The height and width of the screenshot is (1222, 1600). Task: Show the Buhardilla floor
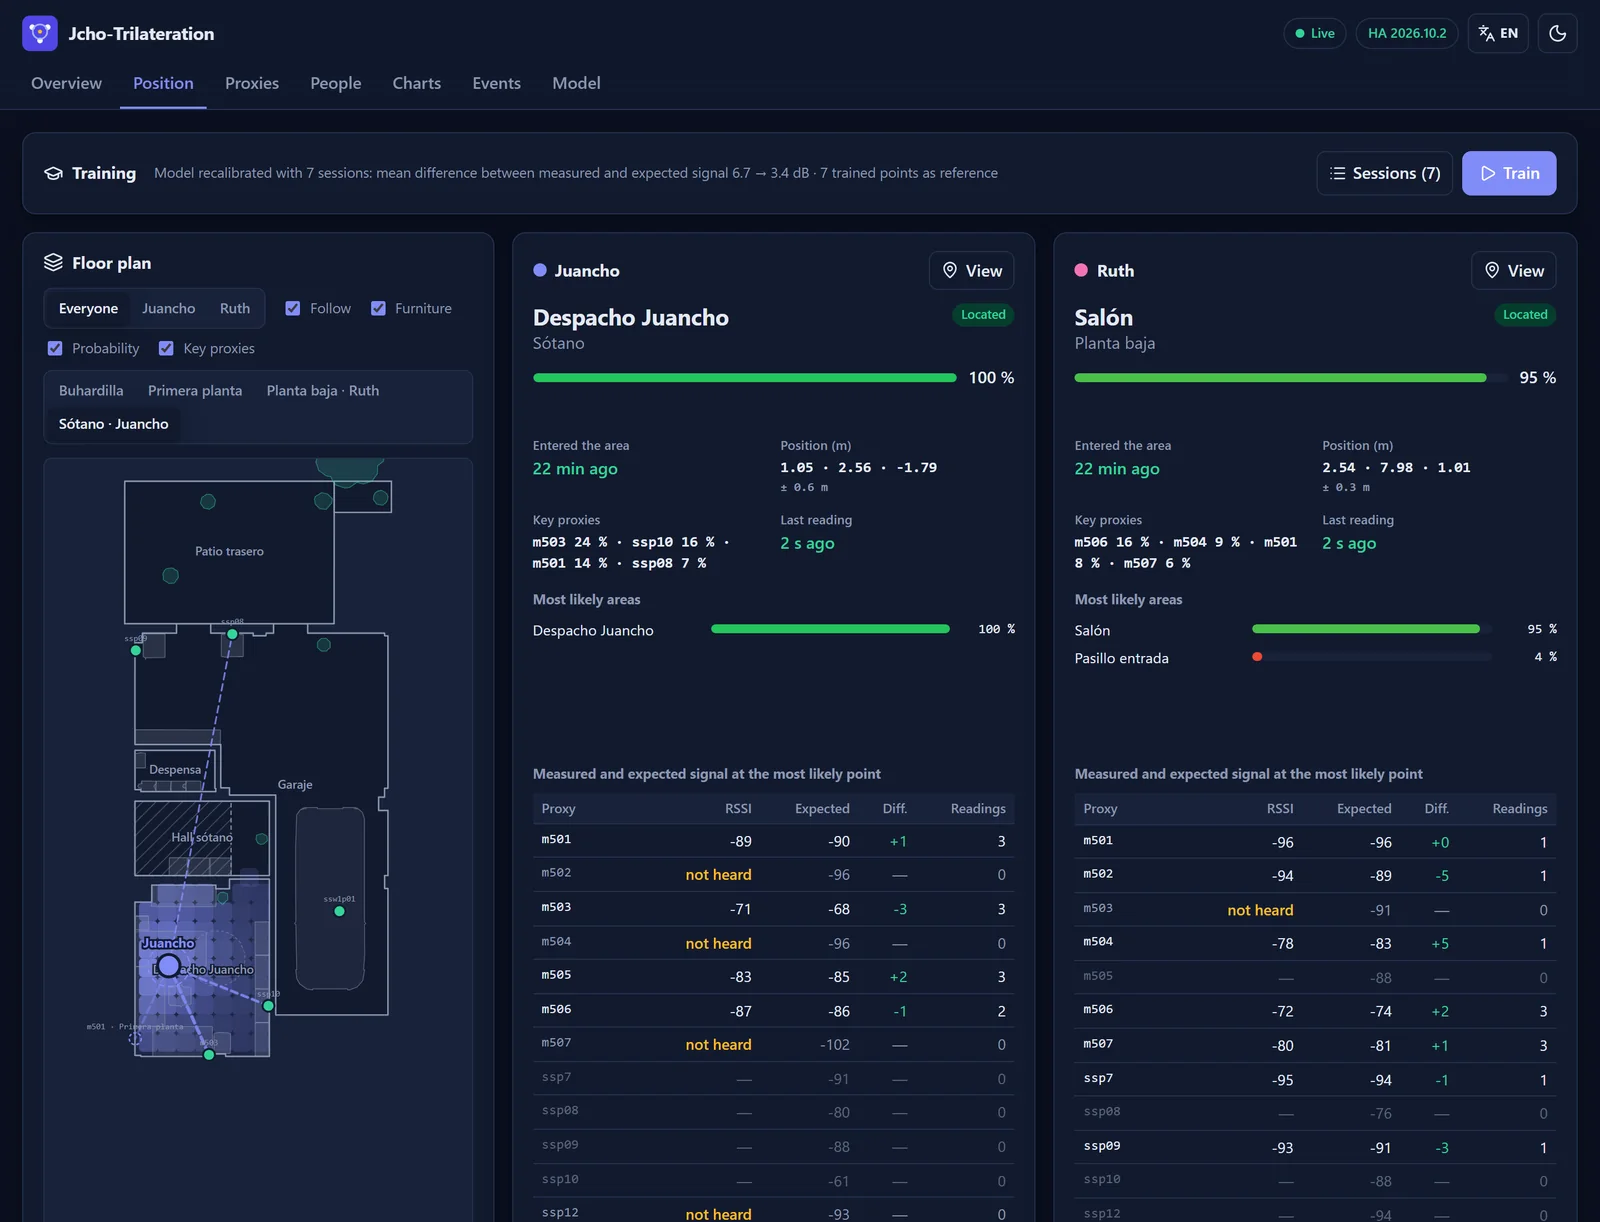[x=91, y=390]
